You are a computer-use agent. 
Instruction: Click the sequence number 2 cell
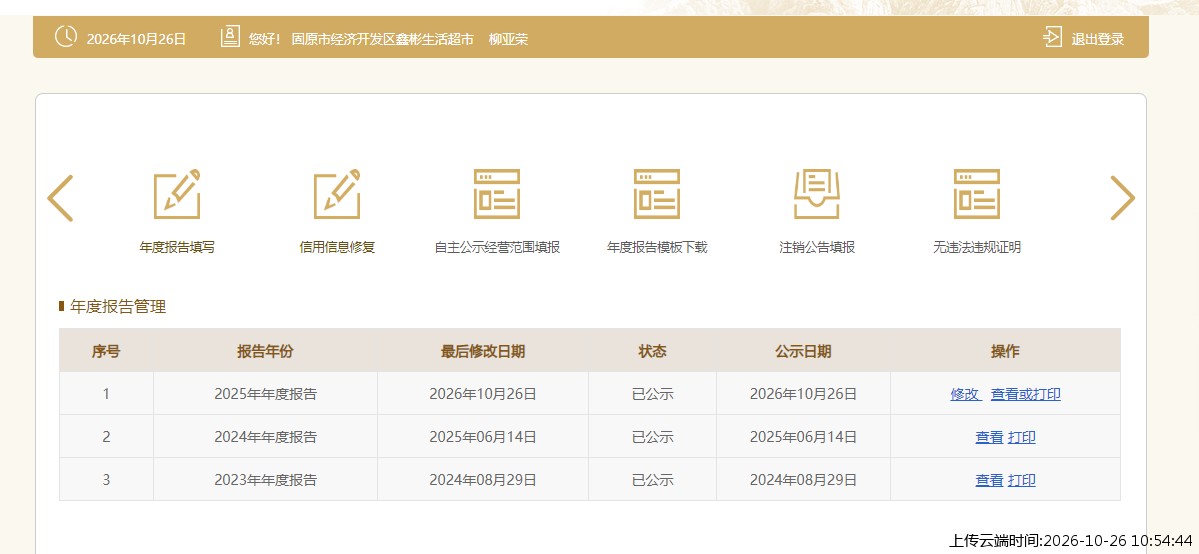point(106,437)
